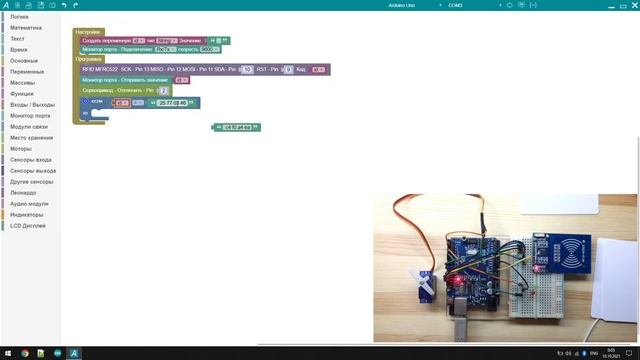Open variable dropdown in Отправить значение block
640x360 pixels.
(x=181, y=80)
